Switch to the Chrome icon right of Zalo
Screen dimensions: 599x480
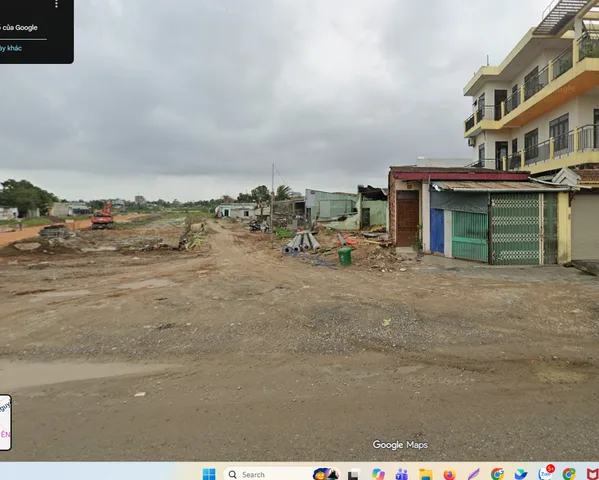click(x=569, y=474)
